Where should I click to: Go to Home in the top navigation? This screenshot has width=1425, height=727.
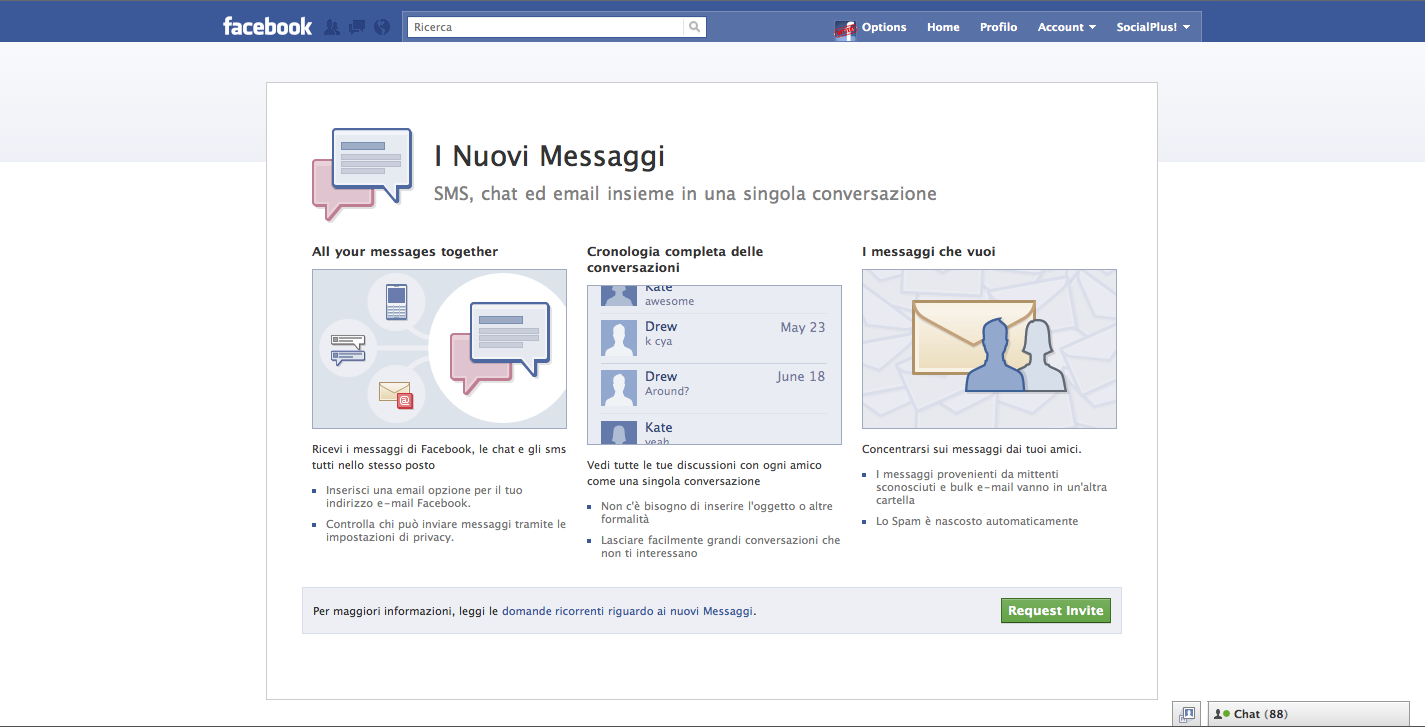943,27
